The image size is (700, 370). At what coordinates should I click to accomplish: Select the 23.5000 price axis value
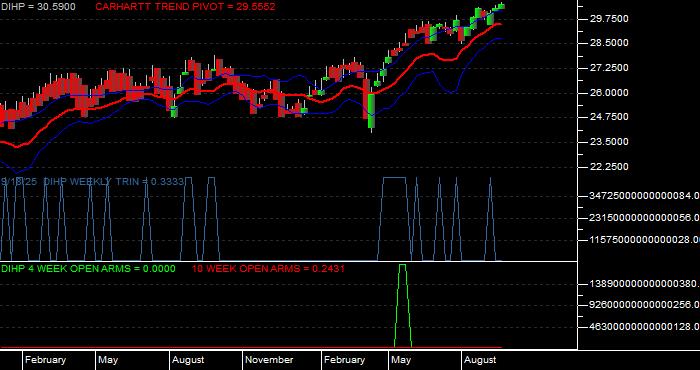click(x=609, y=142)
